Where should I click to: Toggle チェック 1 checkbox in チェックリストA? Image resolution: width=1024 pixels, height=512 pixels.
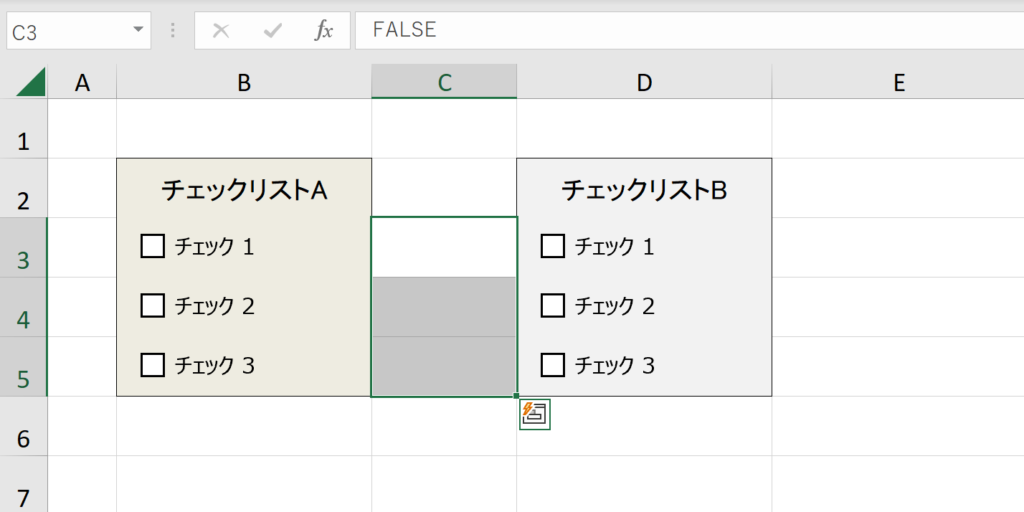pyautogui.click(x=152, y=246)
